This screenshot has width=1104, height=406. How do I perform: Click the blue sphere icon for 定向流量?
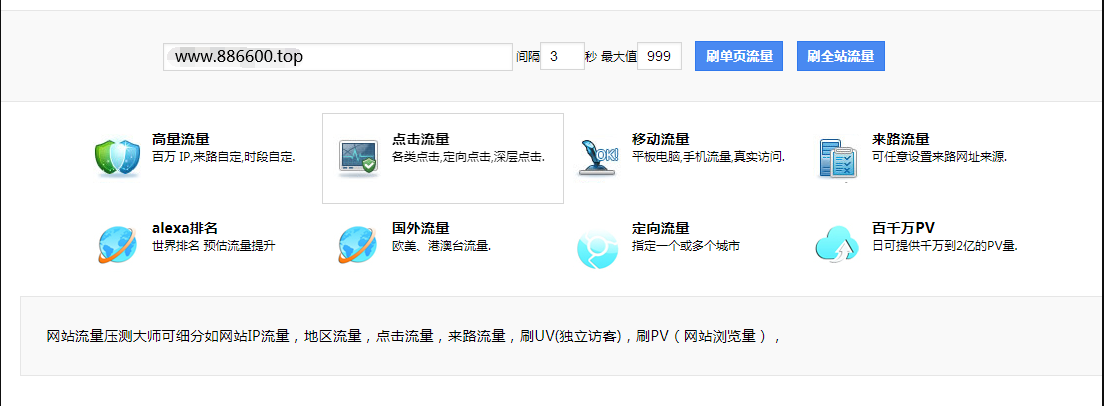[597, 248]
